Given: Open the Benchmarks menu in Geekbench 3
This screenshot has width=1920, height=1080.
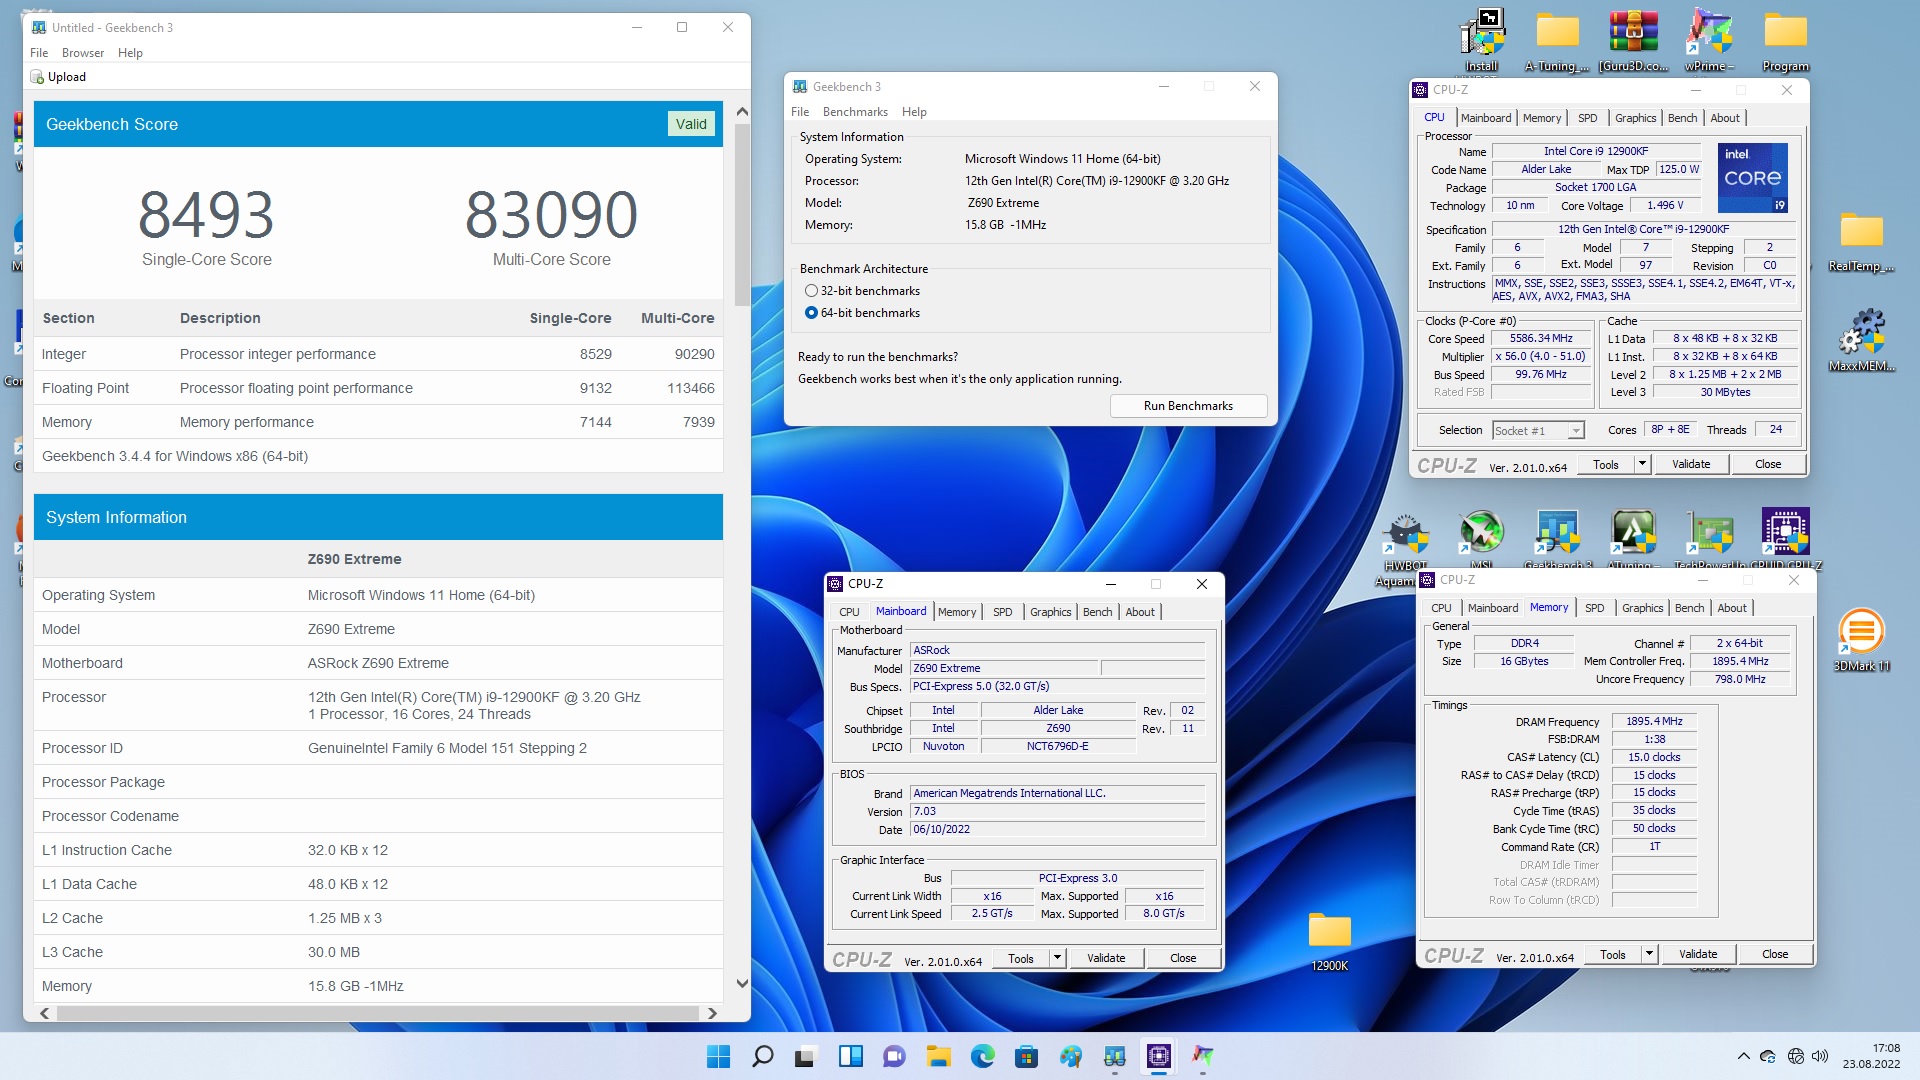Looking at the screenshot, I should [855, 112].
